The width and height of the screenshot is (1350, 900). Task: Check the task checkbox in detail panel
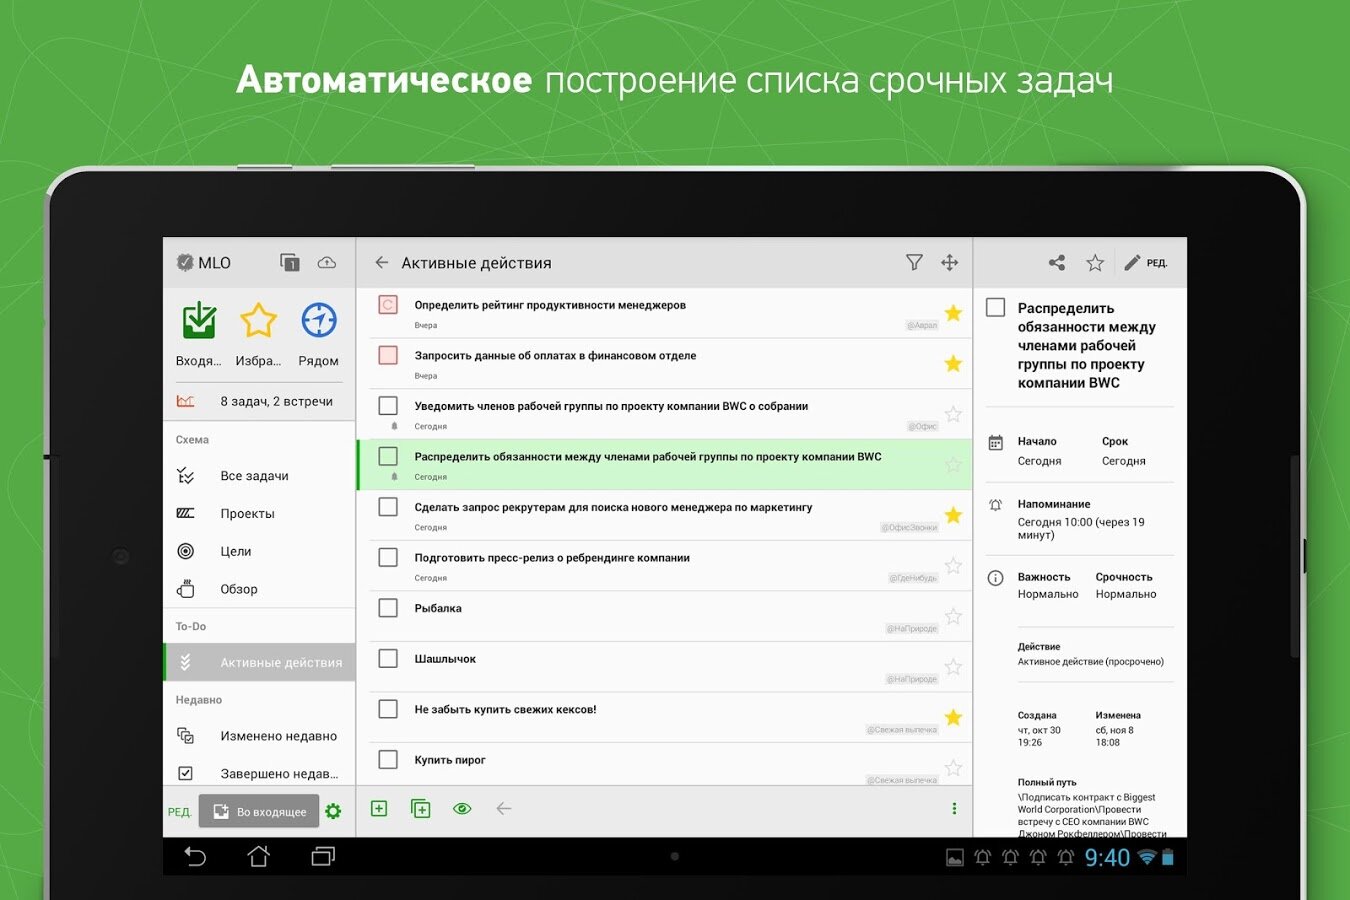pyautogui.click(x=996, y=307)
